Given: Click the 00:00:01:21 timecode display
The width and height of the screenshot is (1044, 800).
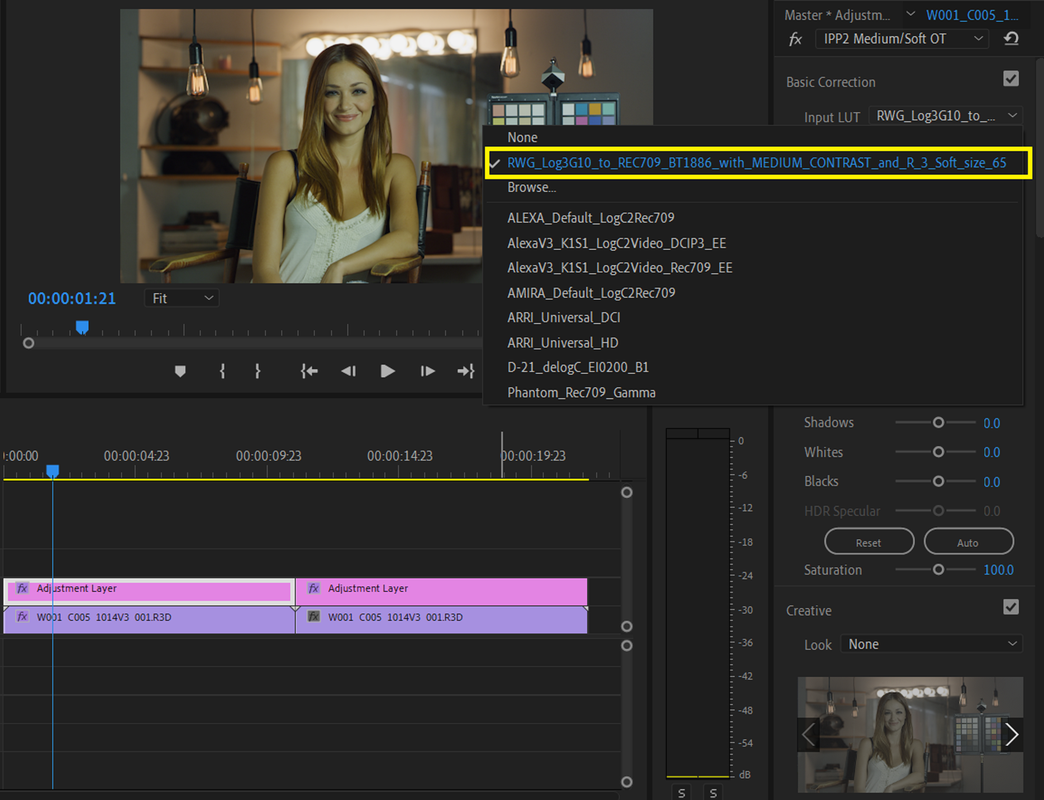Looking at the screenshot, I should tap(72, 299).
